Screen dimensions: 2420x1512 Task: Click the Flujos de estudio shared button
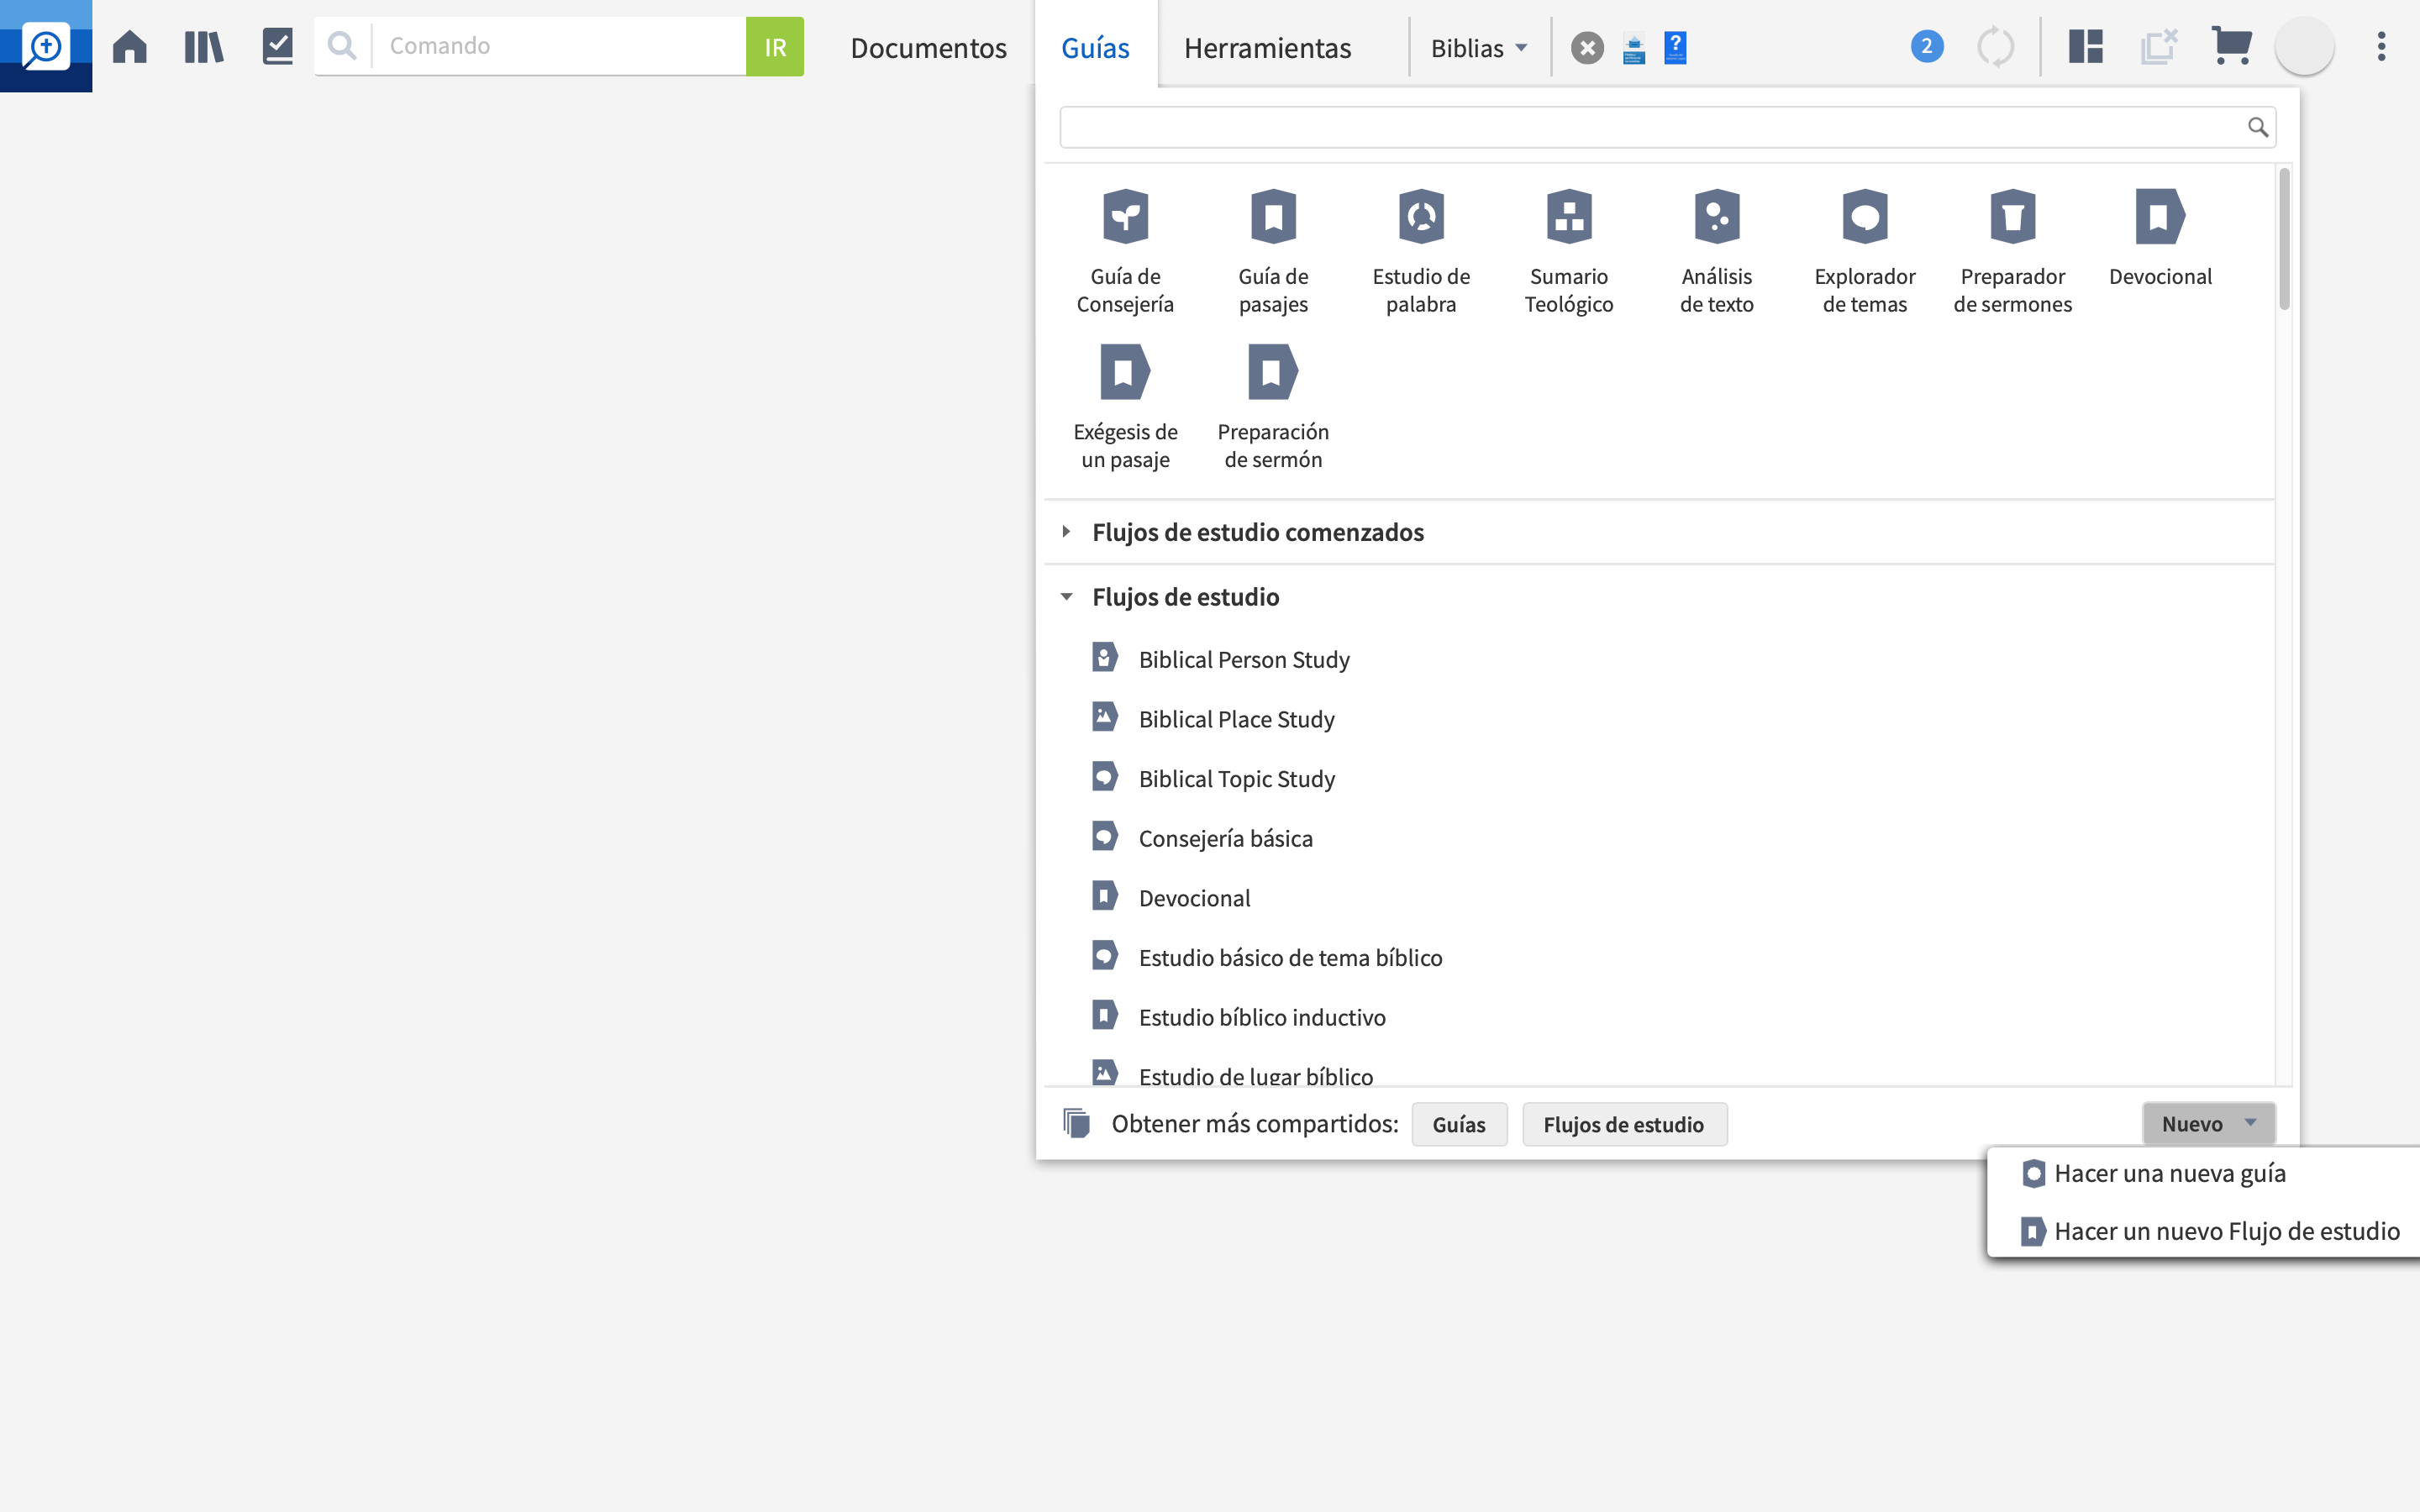pyautogui.click(x=1624, y=1124)
